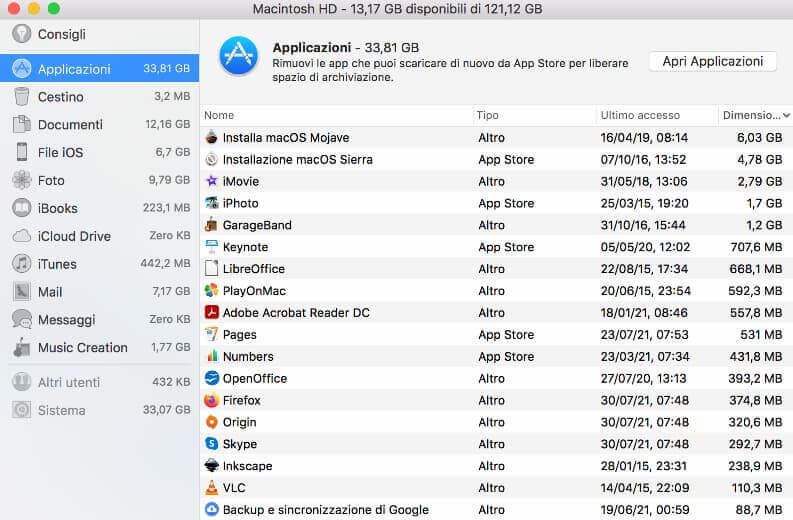This screenshot has height=520, width=793.
Task: Click the Installa macOS Mojave icon
Action: pyautogui.click(x=211, y=137)
